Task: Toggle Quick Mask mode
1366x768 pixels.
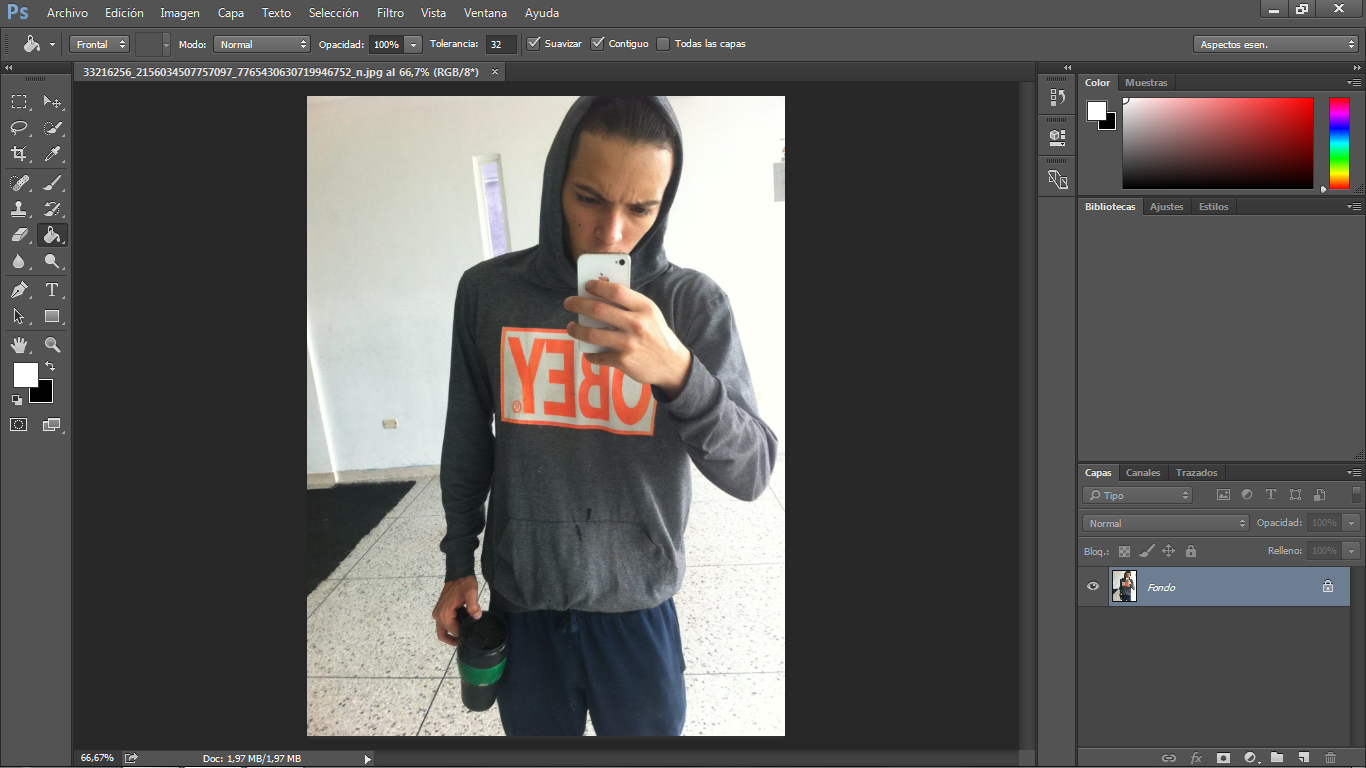Action: pyautogui.click(x=19, y=424)
